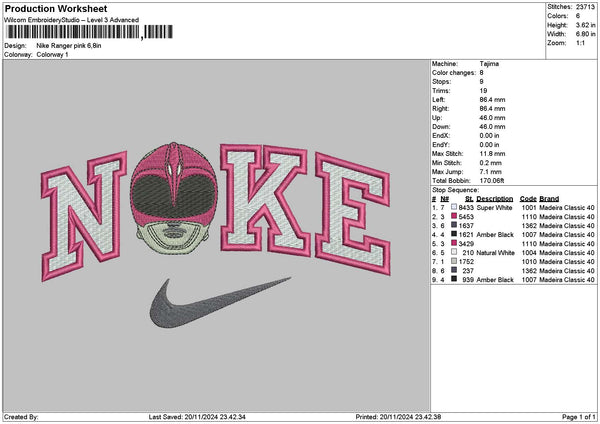Click the 'N#' column header

point(444,199)
